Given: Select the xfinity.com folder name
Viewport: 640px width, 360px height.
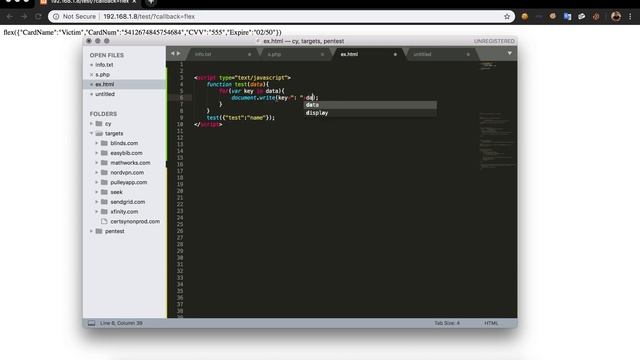Looking at the screenshot, I should click(x=124, y=211).
